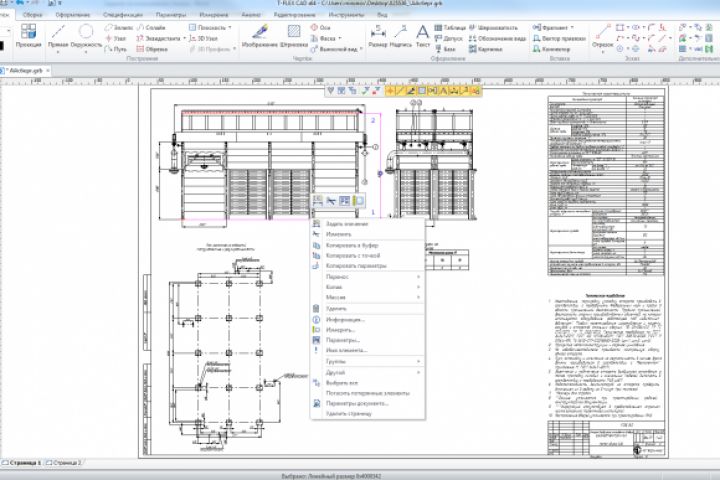The width and height of the screenshot is (720, 480).
Task: Select the Проекция tool in the ribbon
Action: tap(28, 37)
